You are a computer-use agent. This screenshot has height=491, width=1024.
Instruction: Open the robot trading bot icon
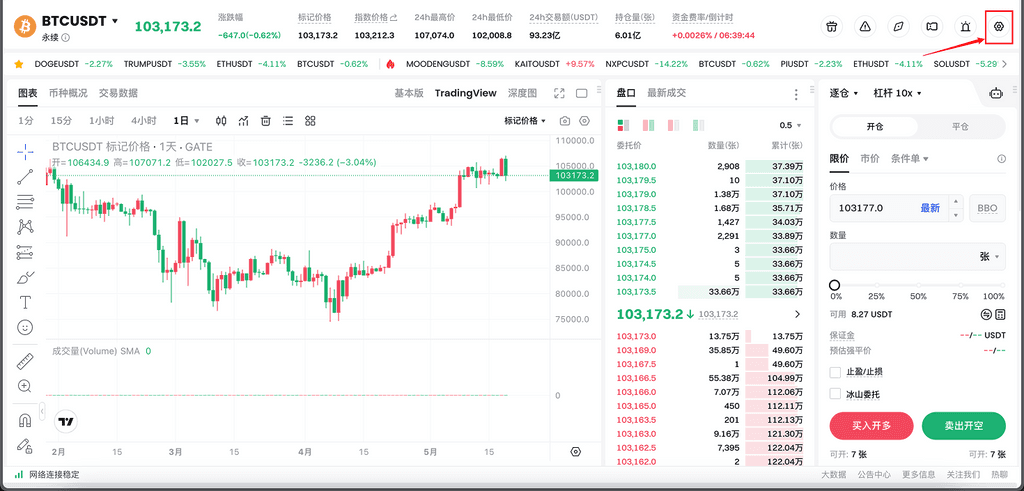(x=995, y=93)
